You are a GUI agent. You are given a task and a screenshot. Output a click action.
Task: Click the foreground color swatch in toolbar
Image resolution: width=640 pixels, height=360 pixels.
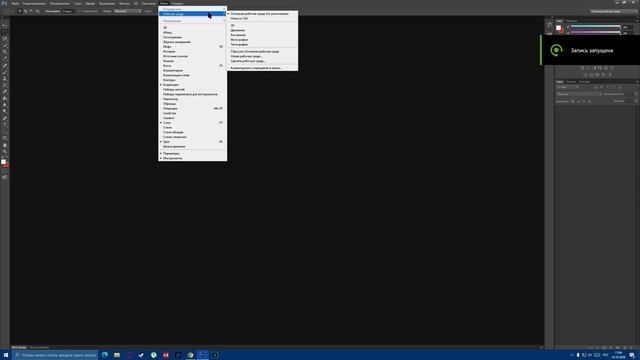click(3, 162)
